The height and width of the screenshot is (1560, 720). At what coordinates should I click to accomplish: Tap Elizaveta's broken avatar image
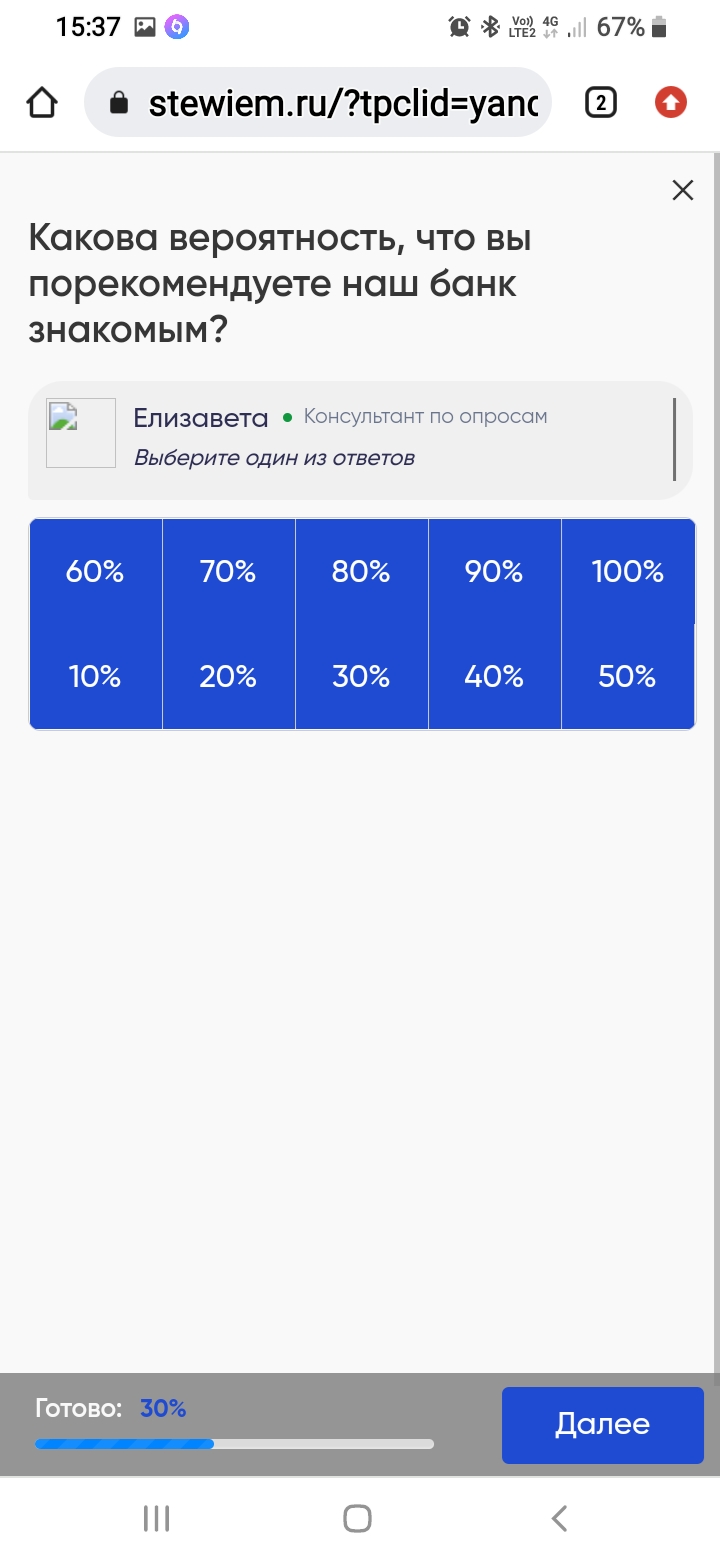(x=81, y=433)
